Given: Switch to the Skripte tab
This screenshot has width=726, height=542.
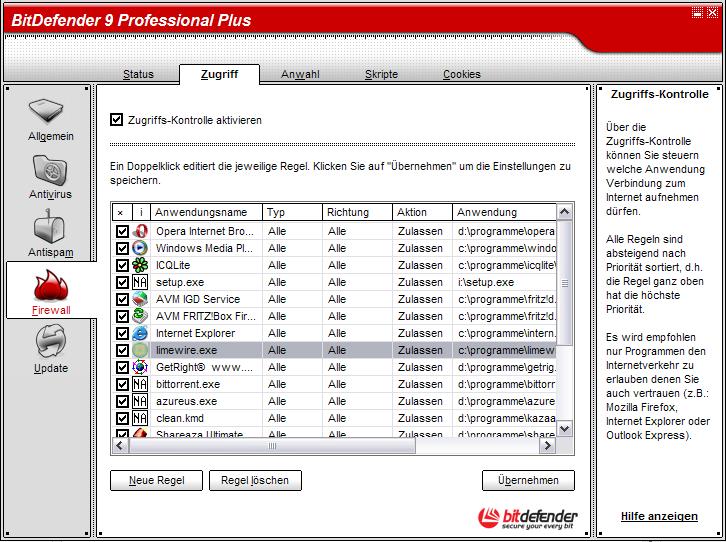Looking at the screenshot, I should pyautogui.click(x=381, y=74).
